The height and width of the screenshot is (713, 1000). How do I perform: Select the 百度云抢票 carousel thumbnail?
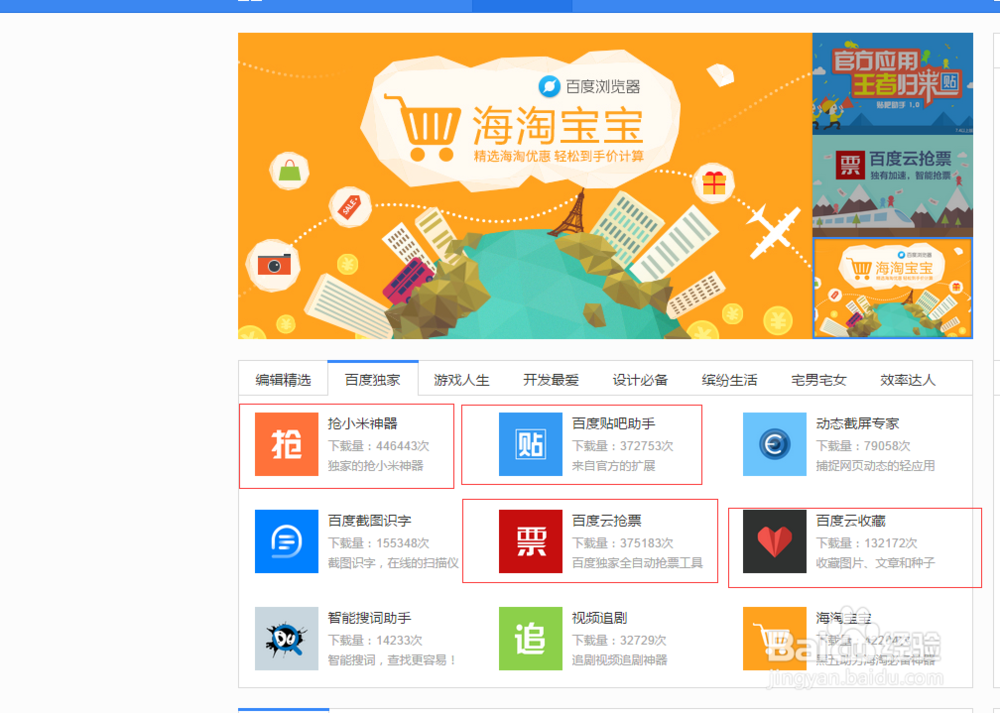tap(893, 186)
